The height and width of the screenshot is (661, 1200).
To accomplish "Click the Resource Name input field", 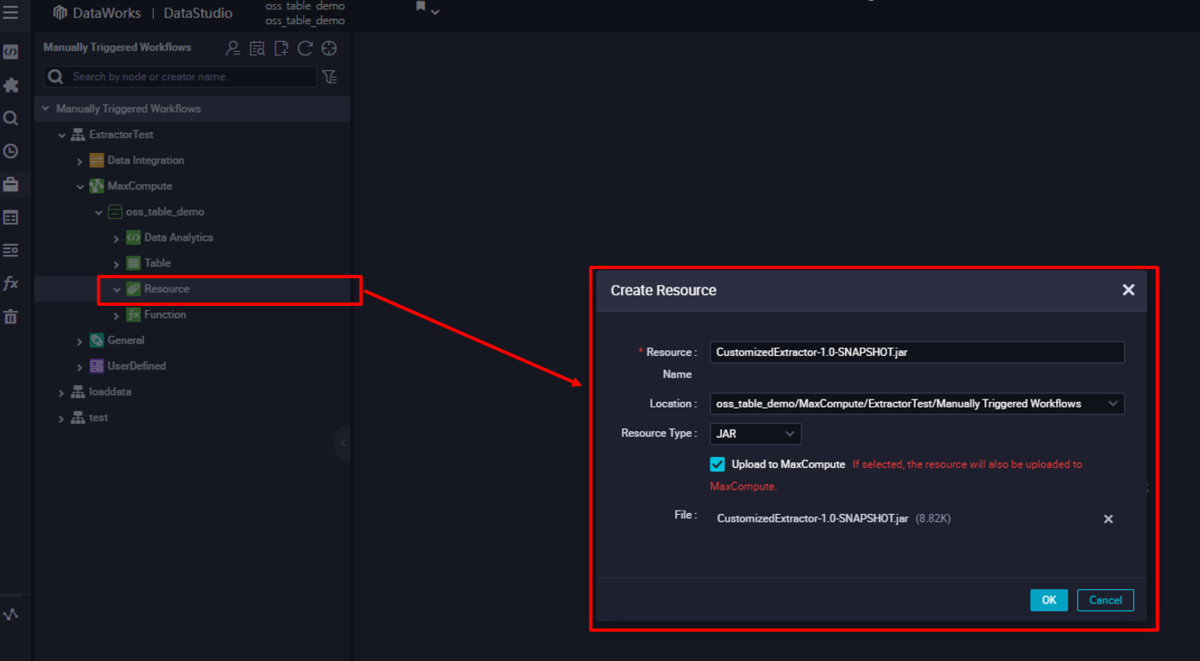I will click(x=917, y=352).
